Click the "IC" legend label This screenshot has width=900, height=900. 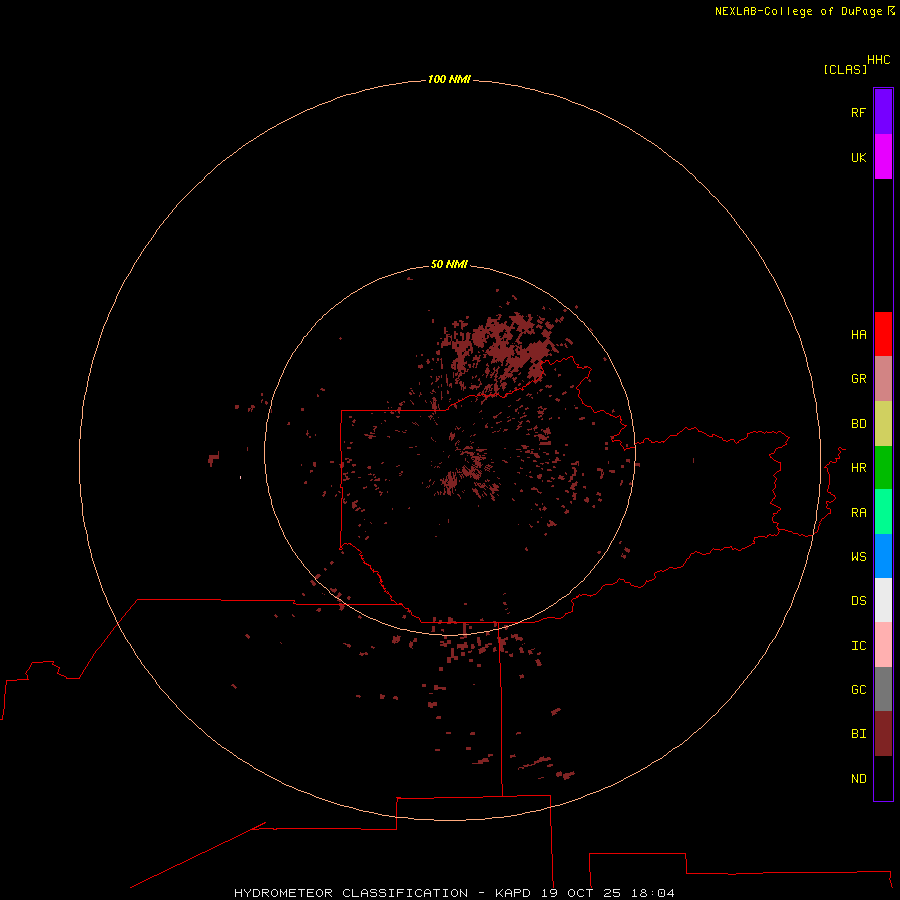click(x=858, y=646)
